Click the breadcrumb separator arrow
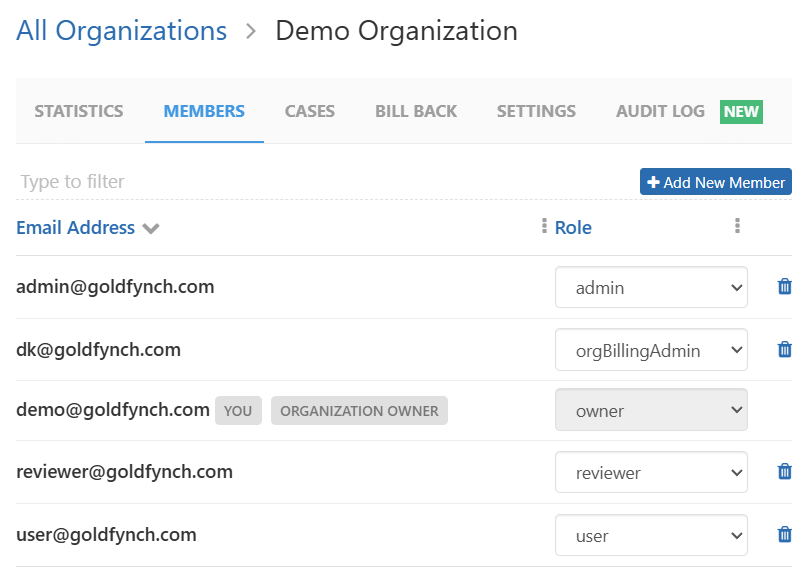The height and width of the screenshot is (574, 808). click(x=251, y=31)
